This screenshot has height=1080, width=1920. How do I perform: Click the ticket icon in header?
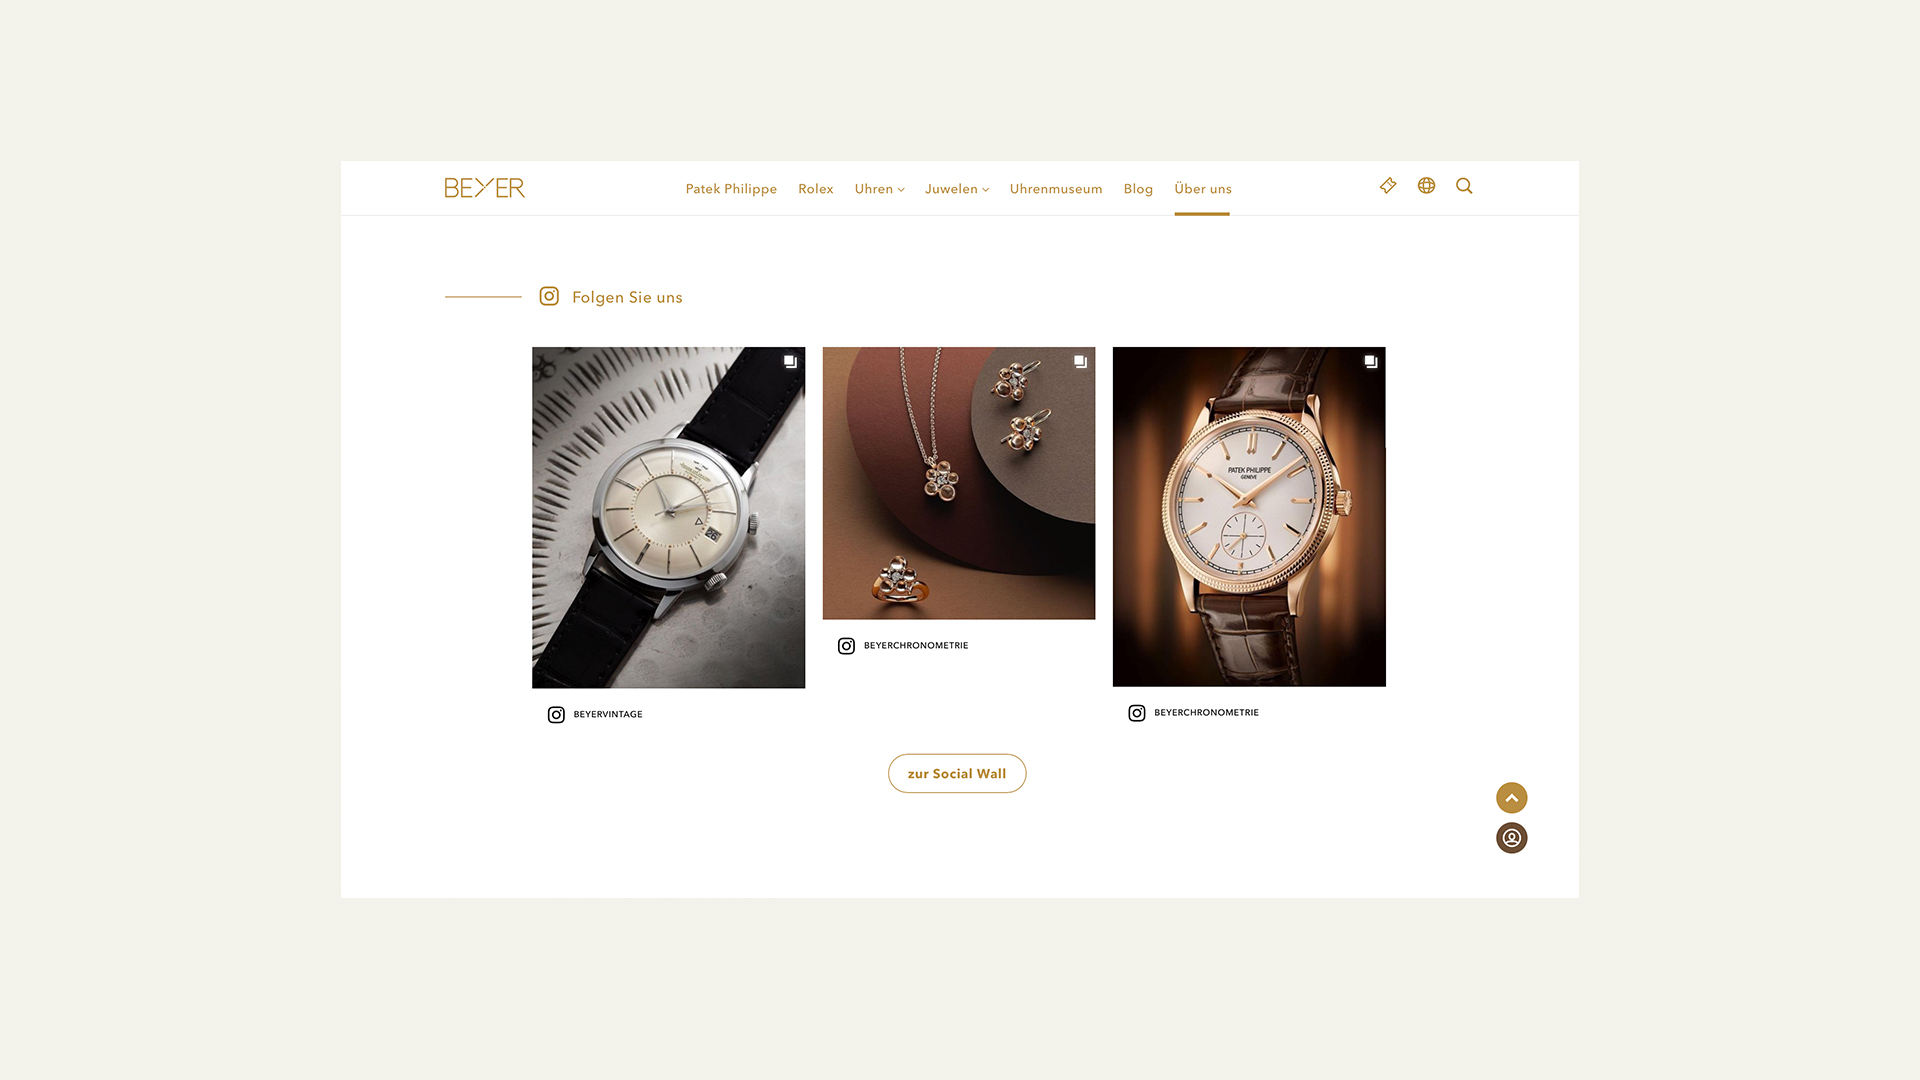[x=1388, y=186]
